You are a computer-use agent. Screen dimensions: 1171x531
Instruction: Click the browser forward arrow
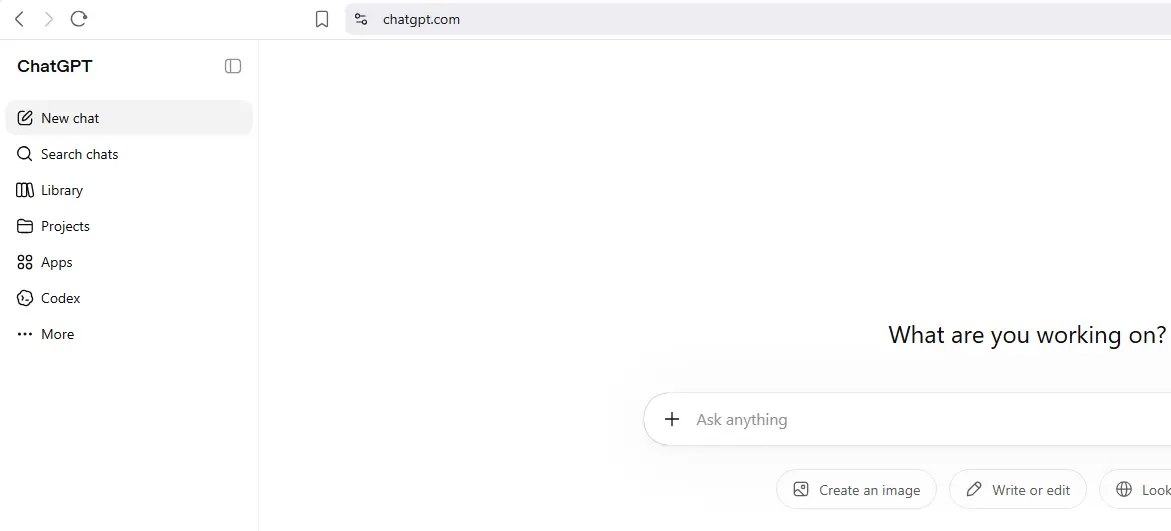coord(49,19)
